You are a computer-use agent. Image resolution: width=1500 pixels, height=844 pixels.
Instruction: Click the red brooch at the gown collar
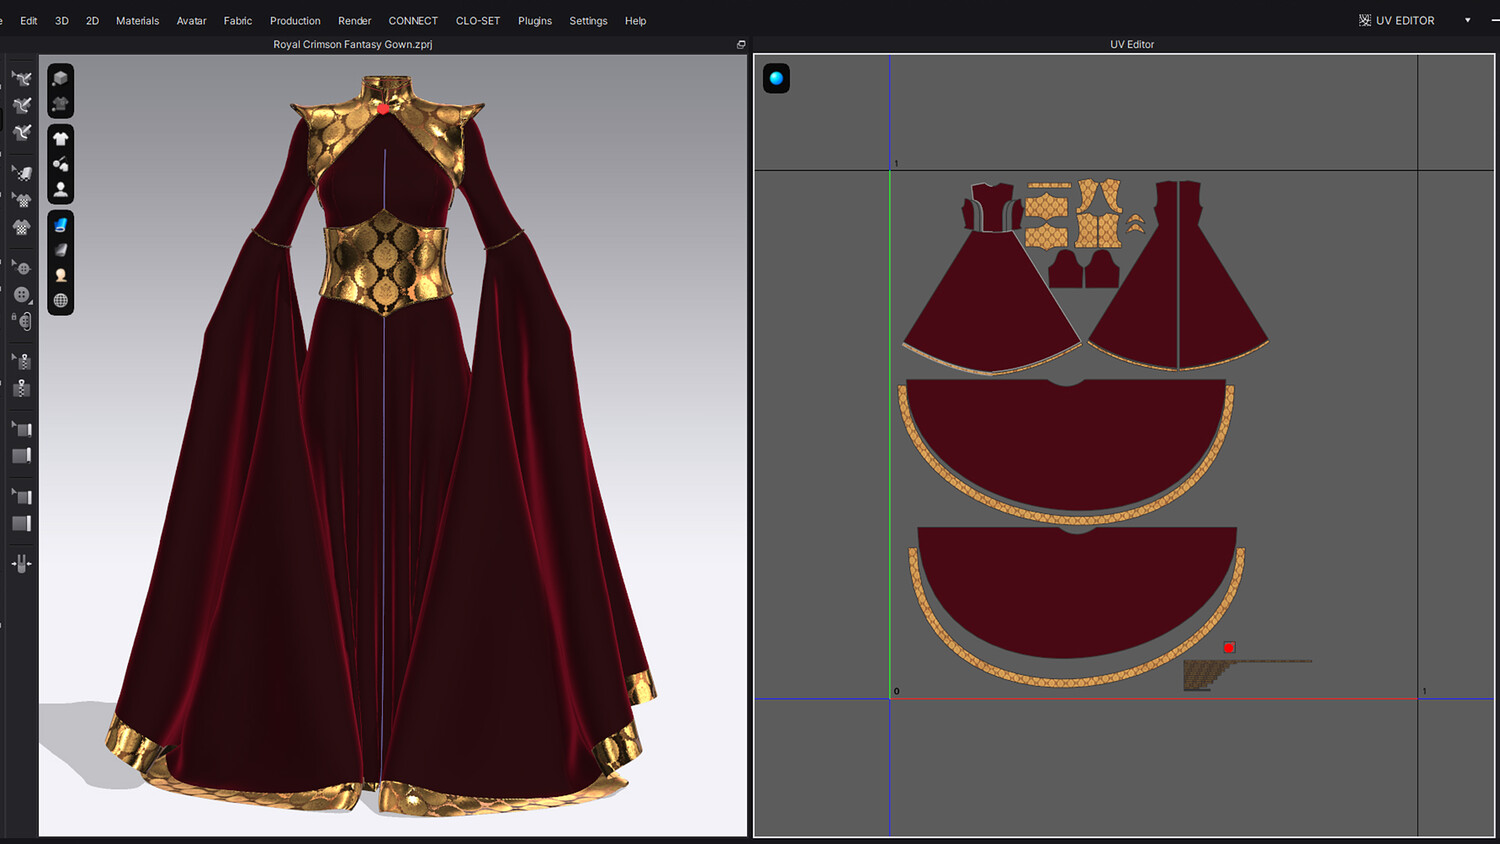click(384, 108)
